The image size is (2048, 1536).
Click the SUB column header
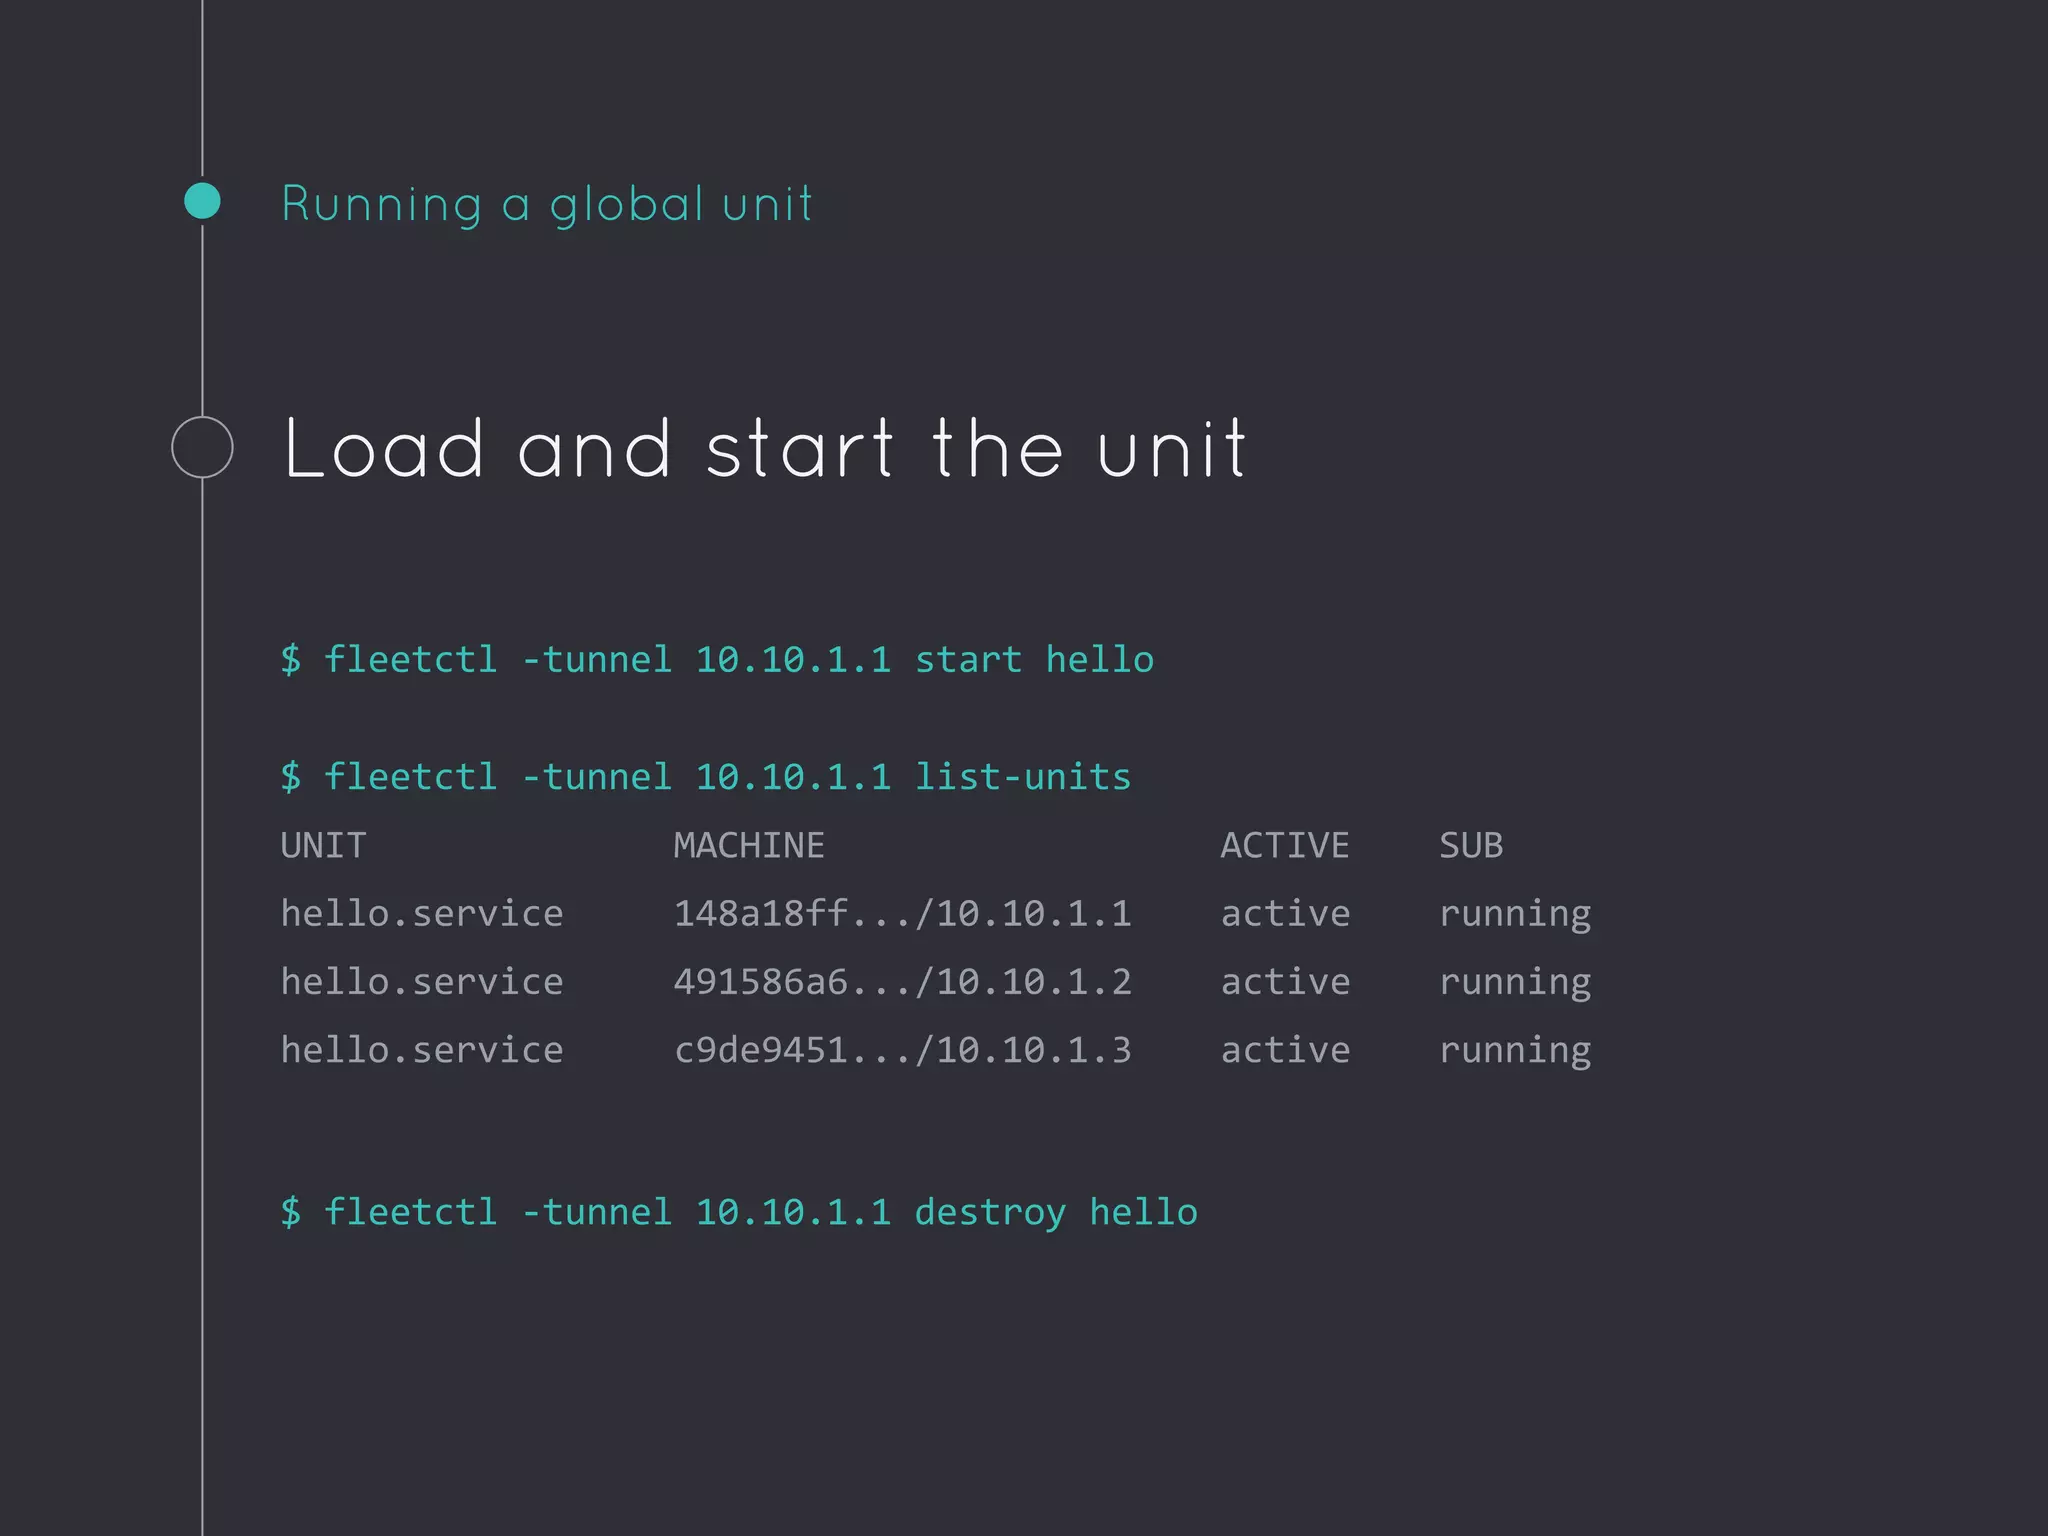click(1471, 846)
